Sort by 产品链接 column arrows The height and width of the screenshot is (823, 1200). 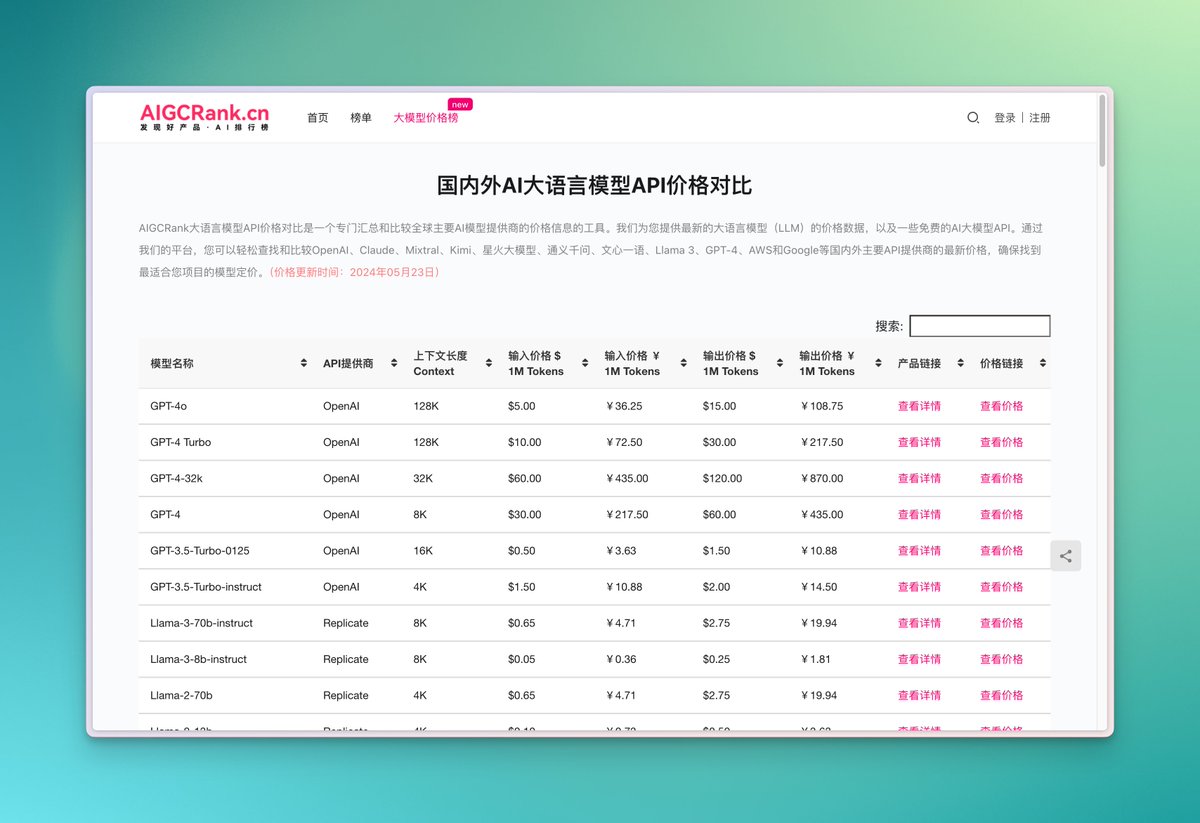click(961, 363)
